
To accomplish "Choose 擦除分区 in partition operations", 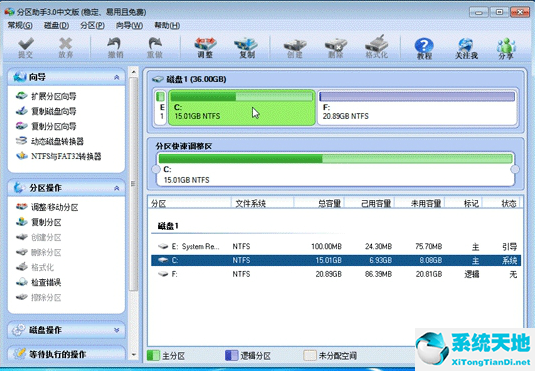I will 38,297.
